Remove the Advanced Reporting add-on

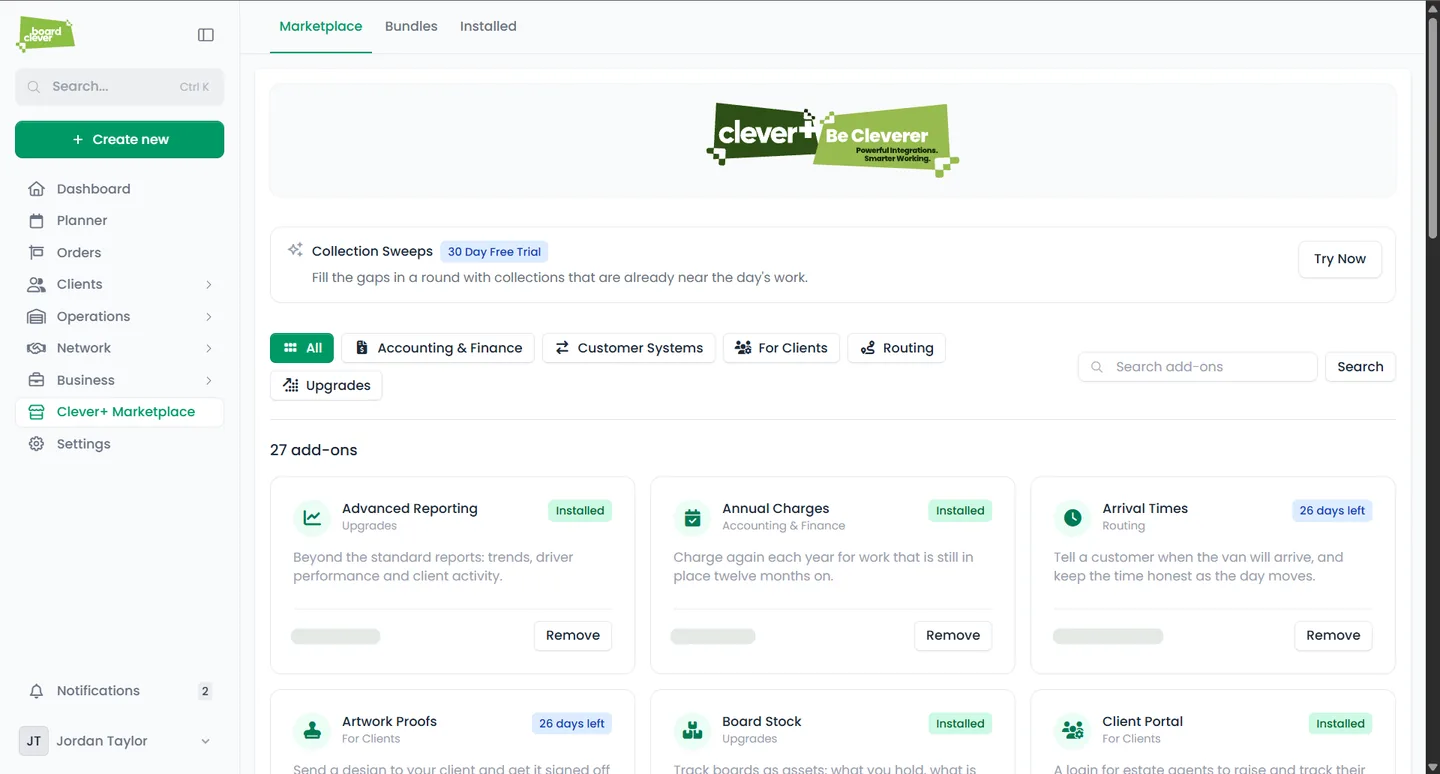pyautogui.click(x=573, y=636)
